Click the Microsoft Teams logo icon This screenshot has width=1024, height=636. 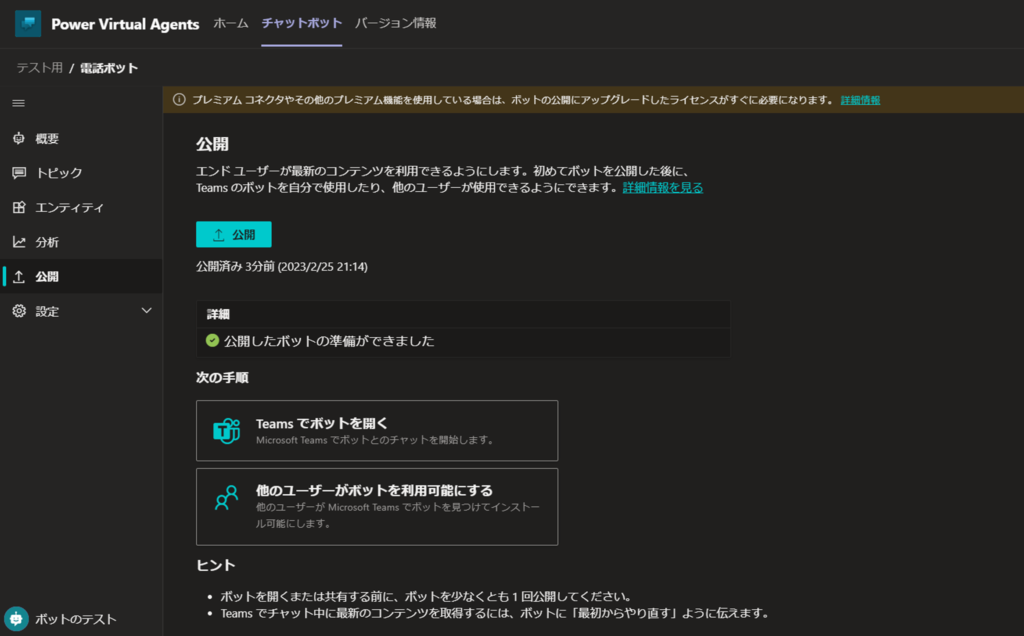[227, 431]
